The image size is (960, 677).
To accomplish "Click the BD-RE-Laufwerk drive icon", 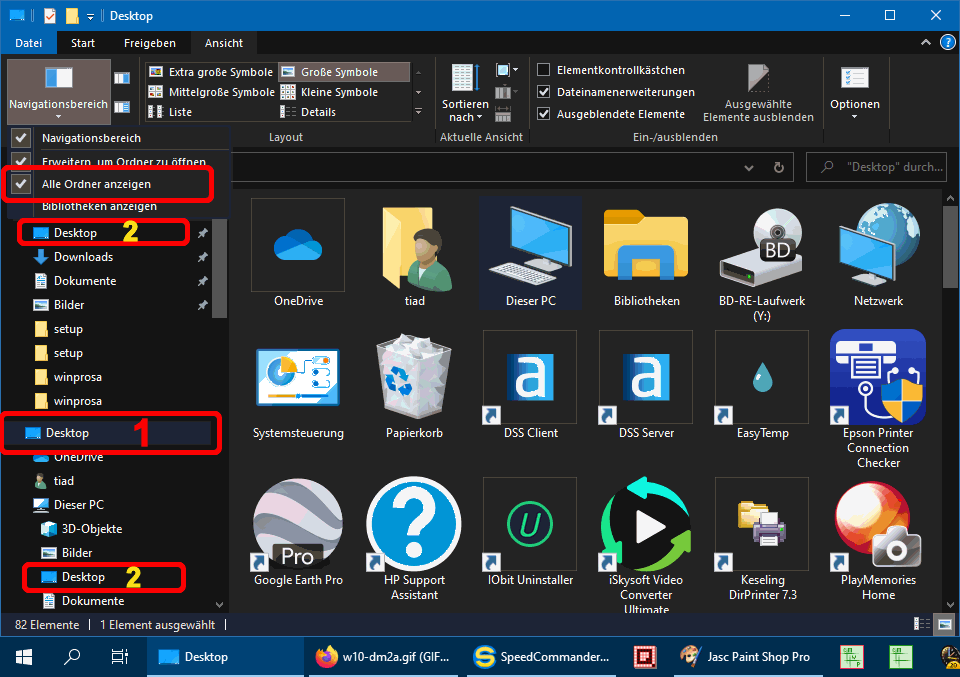I will click(762, 246).
